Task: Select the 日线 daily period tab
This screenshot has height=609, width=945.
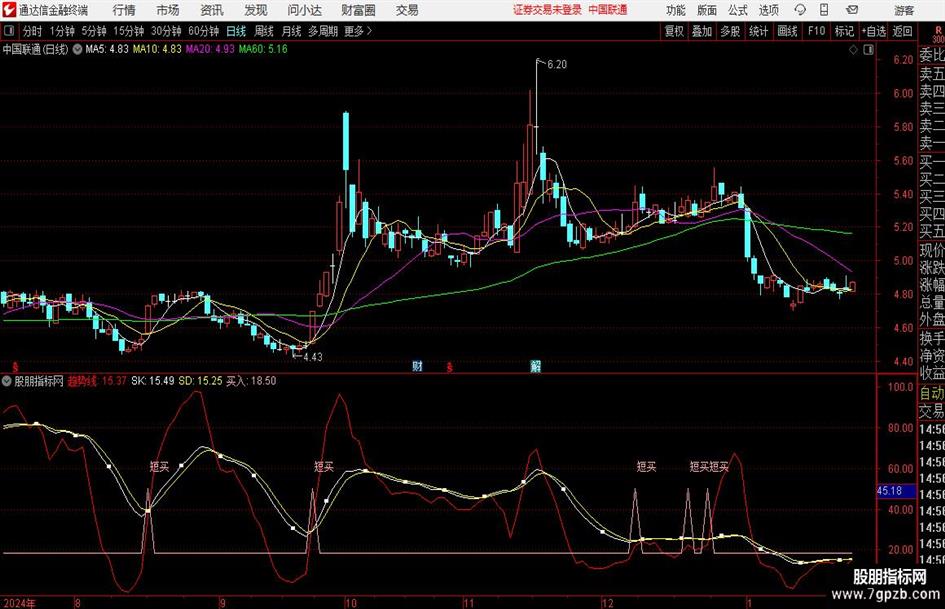Action: point(236,31)
